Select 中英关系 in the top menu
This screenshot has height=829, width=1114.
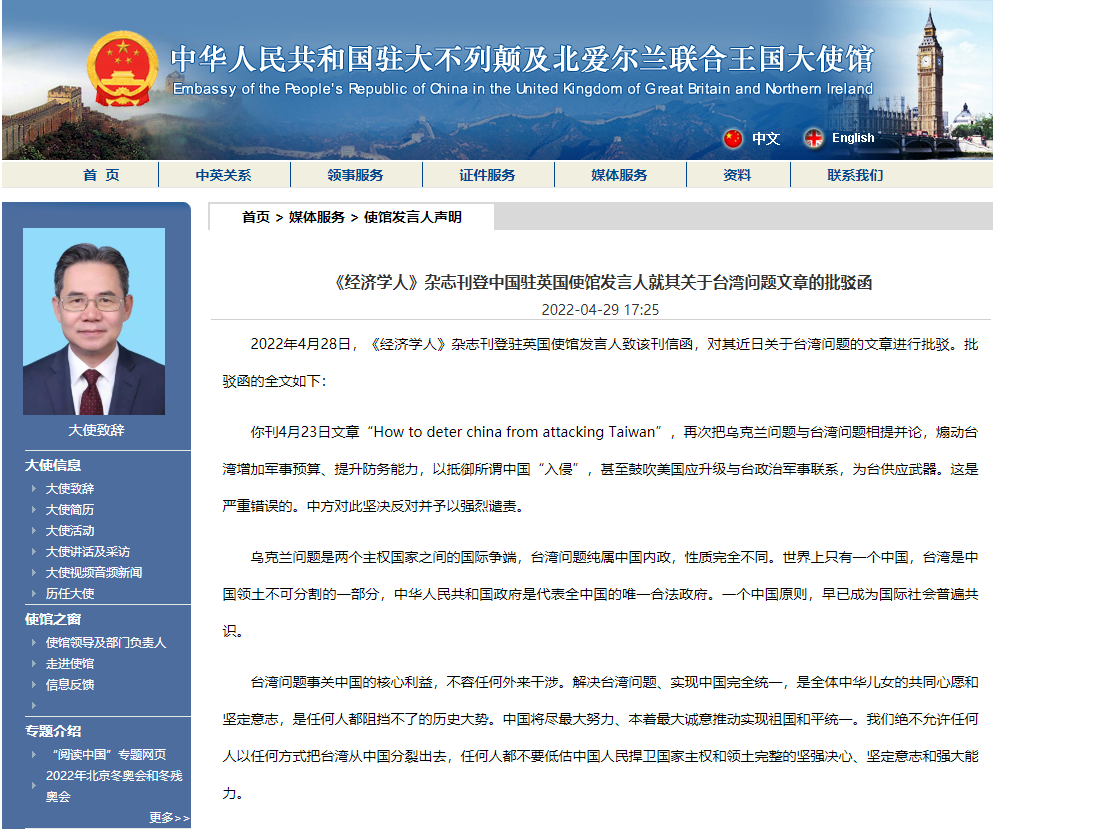(x=222, y=174)
